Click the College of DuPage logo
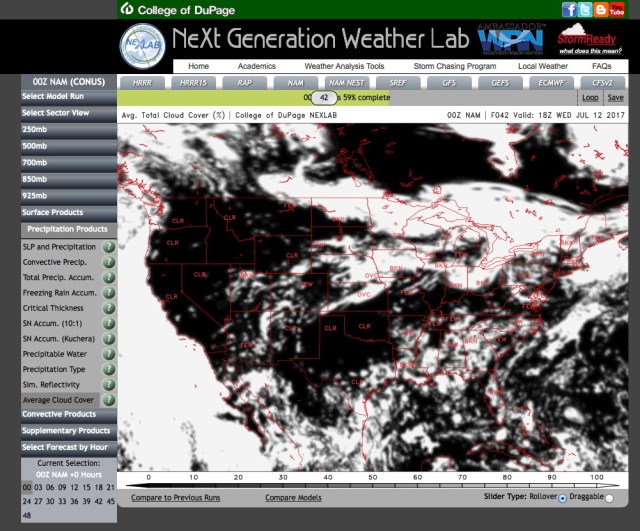640x531 pixels. 178,9
